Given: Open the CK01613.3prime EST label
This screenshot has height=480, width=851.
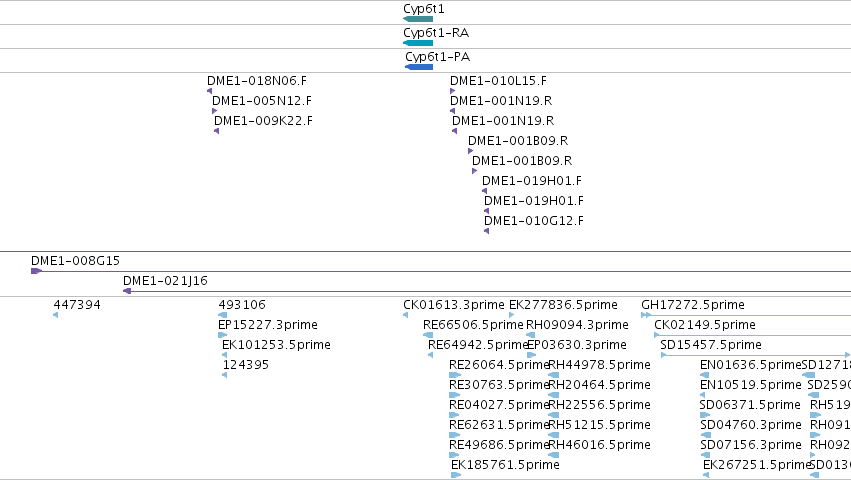Looking at the screenshot, I should click(454, 305).
